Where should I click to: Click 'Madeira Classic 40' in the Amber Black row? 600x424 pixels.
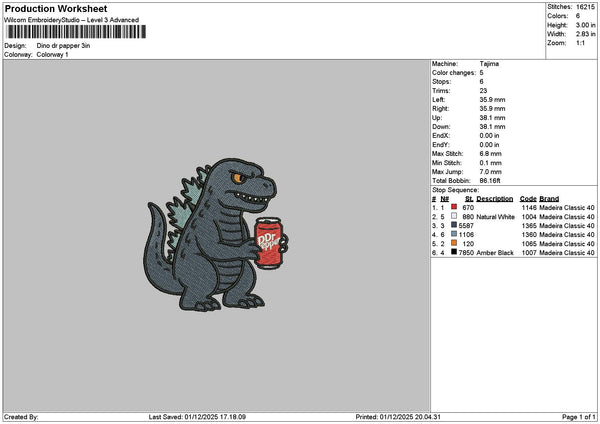pyautogui.click(x=567, y=253)
